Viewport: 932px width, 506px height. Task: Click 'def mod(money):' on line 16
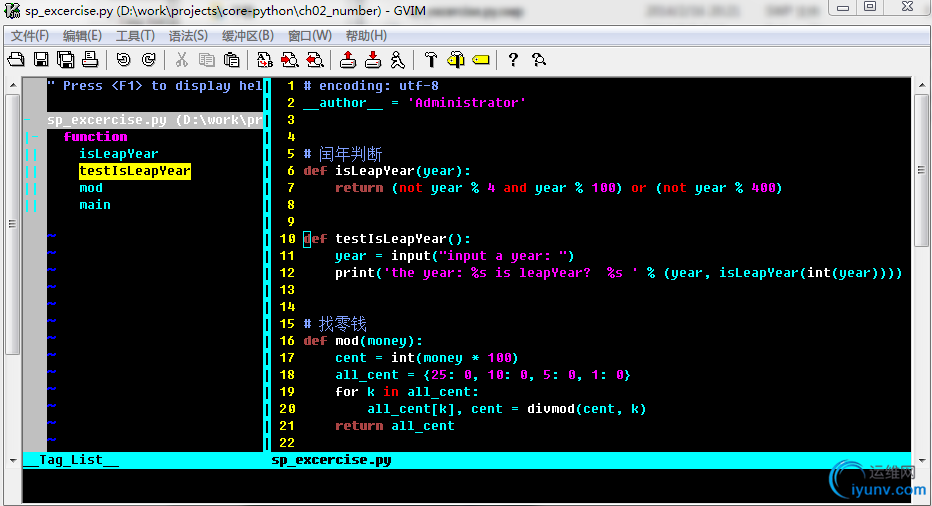tap(363, 341)
